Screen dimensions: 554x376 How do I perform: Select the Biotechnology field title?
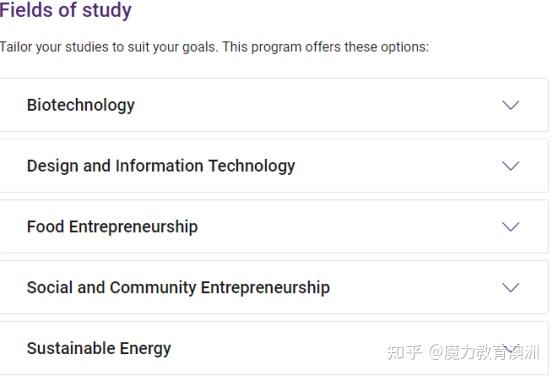point(81,105)
